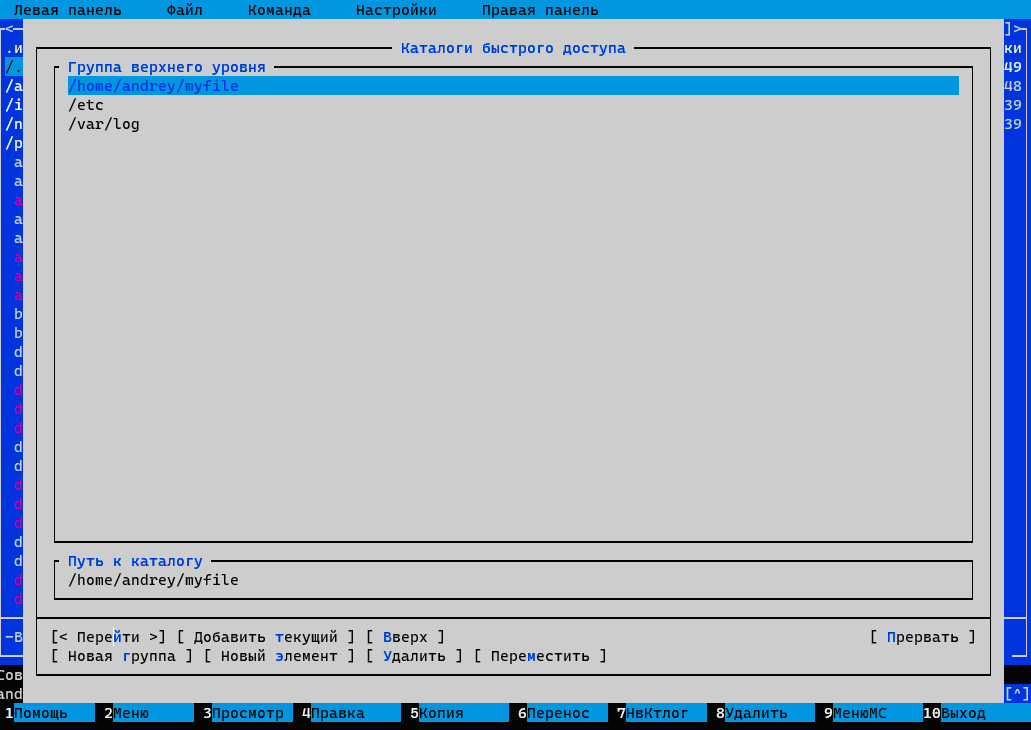Open the Левая панель menu
Screen dimensions: 1031x730
pyautogui.click(x=68, y=10)
